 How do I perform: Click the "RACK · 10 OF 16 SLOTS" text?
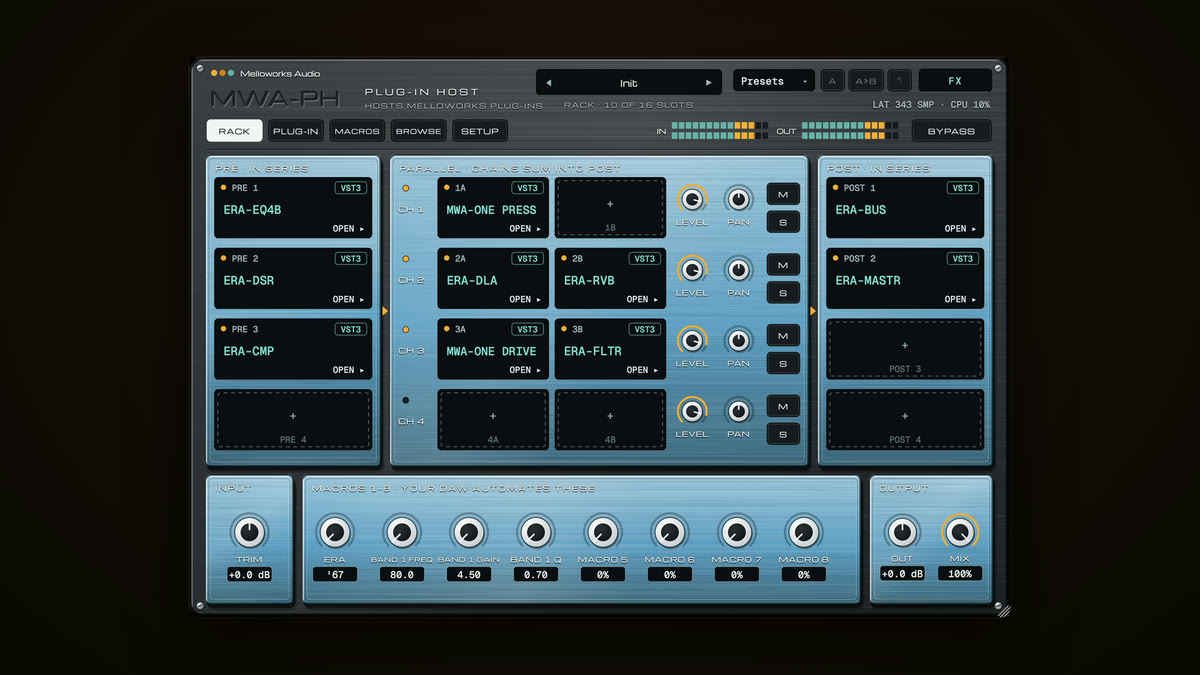click(628, 105)
